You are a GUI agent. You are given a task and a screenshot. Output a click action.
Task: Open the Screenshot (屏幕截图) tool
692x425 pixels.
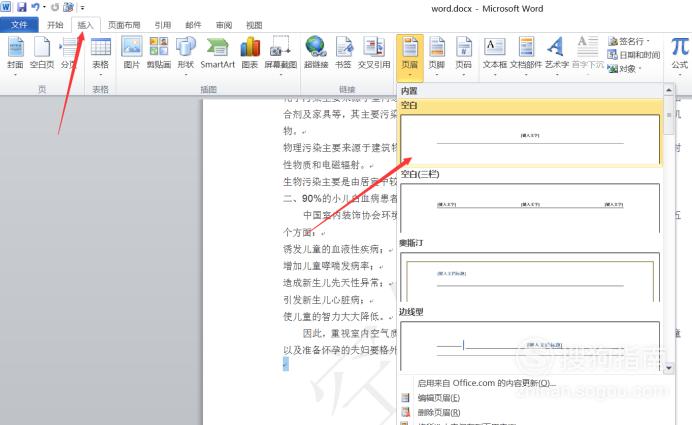(281, 53)
